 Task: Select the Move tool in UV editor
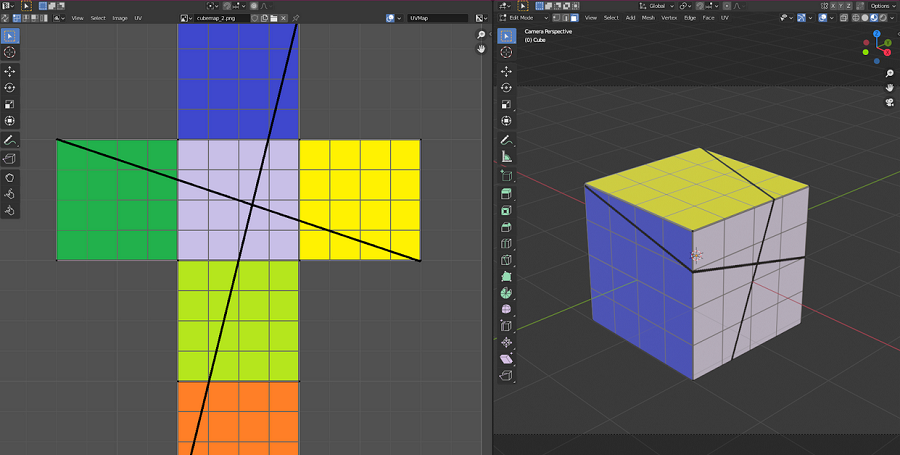(10, 71)
